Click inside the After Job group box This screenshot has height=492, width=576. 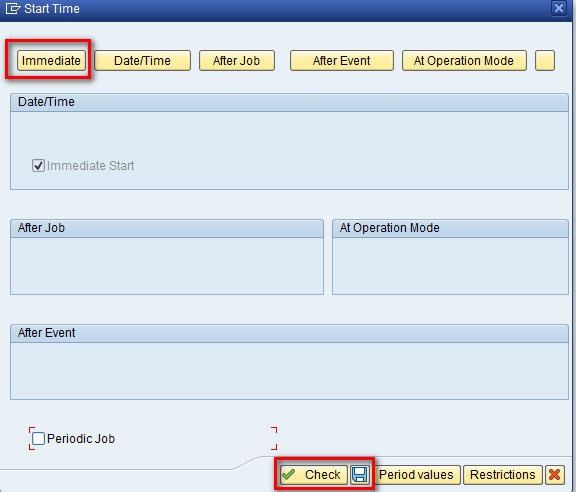click(167, 266)
